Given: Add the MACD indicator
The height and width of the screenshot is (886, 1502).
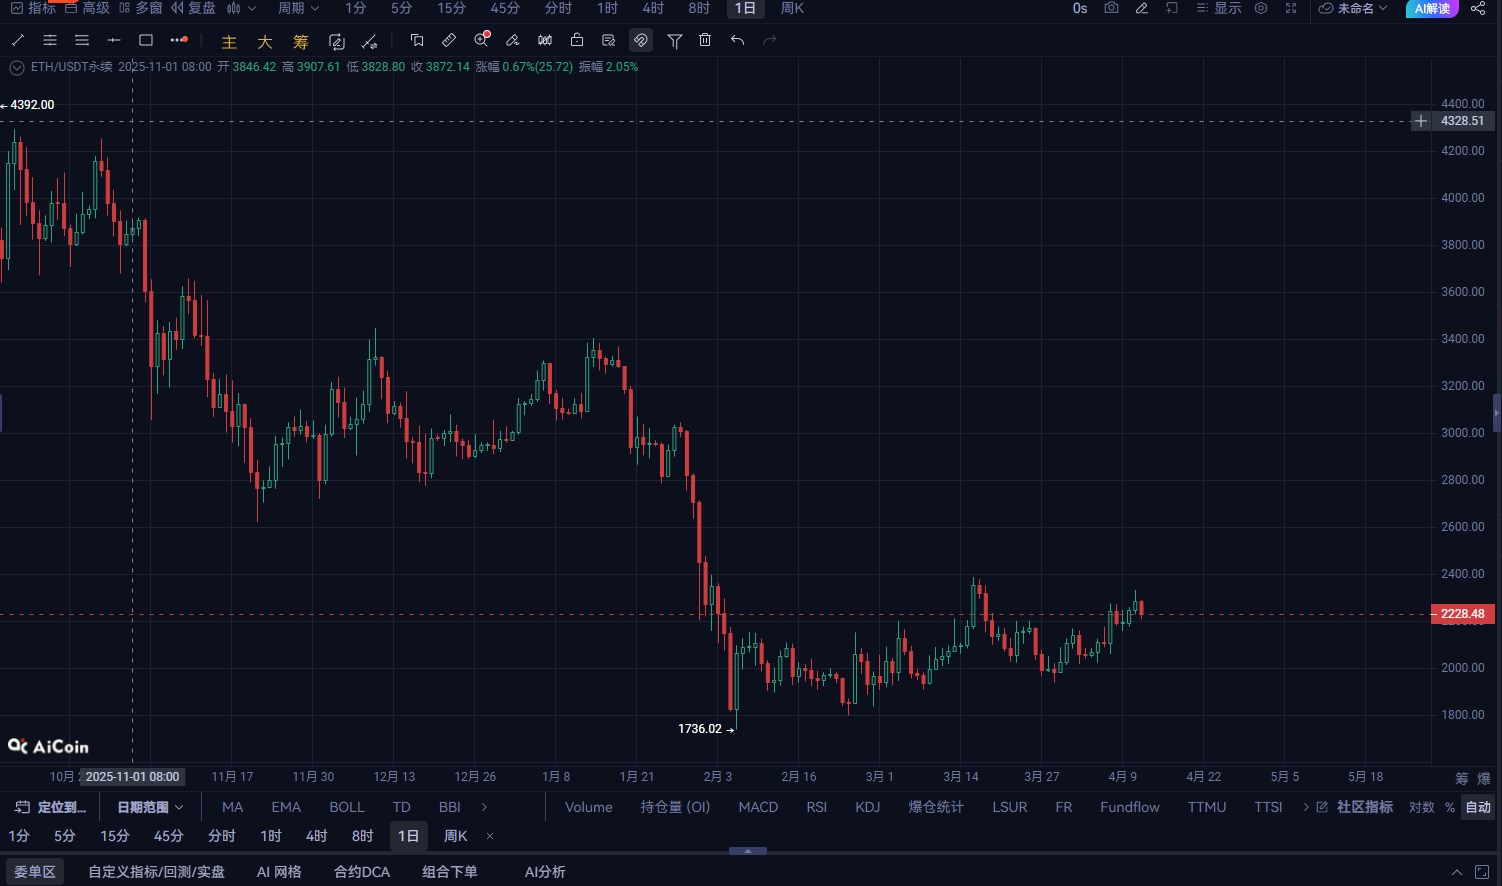Looking at the screenshot, I should point(758,807).
